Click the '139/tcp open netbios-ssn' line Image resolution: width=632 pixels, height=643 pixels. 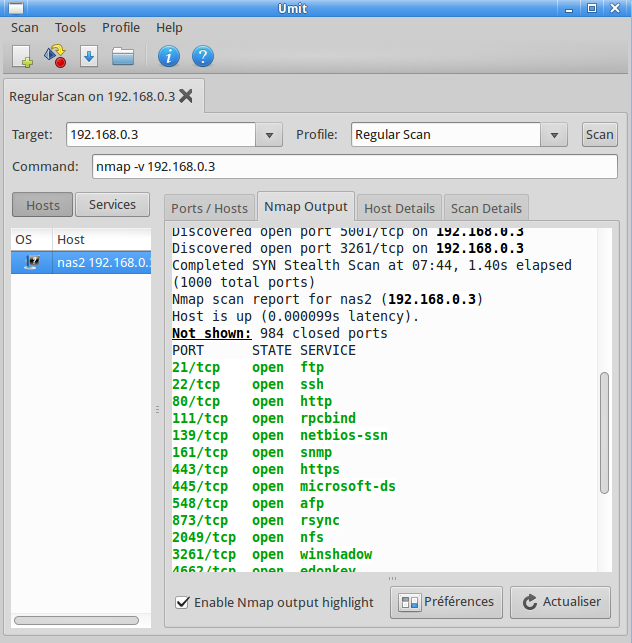[280, 436]
